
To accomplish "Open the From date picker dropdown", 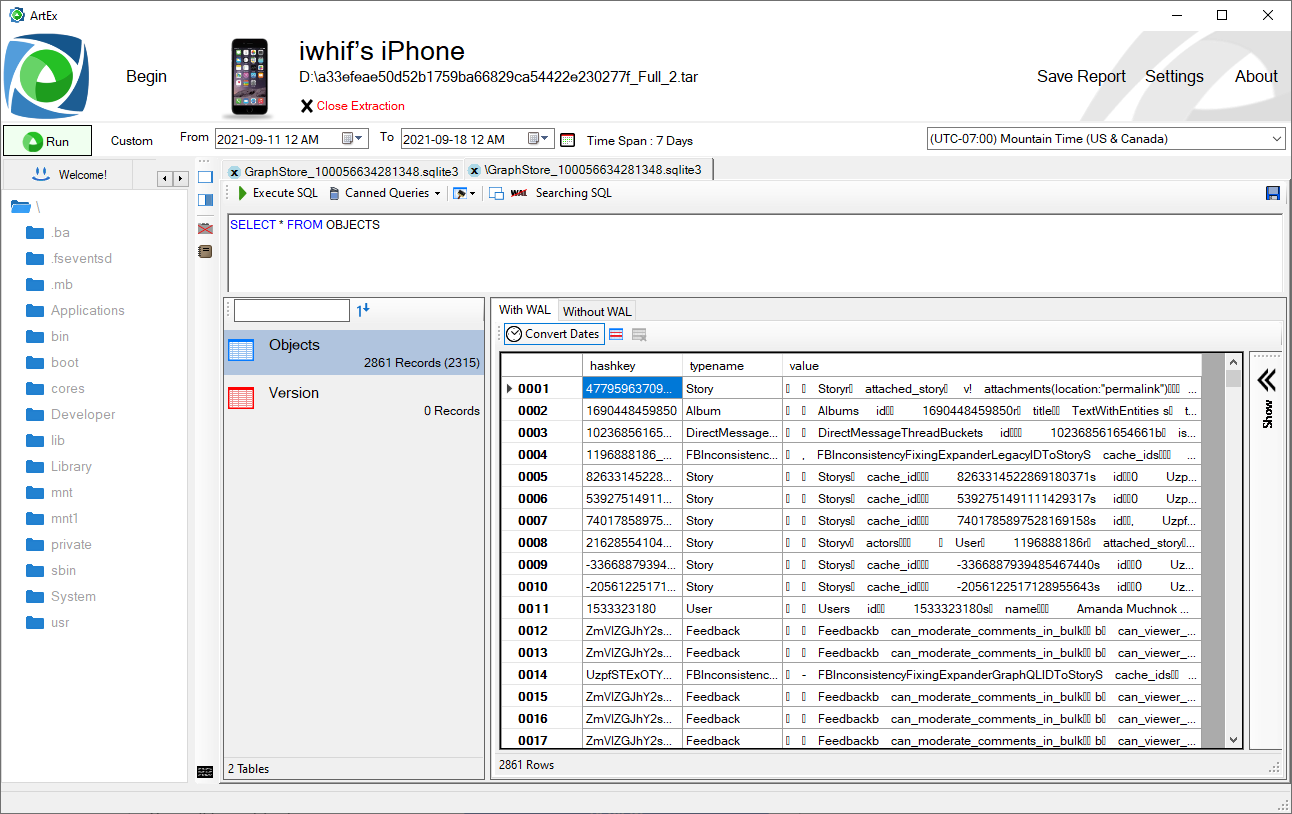I will [354, 139].
